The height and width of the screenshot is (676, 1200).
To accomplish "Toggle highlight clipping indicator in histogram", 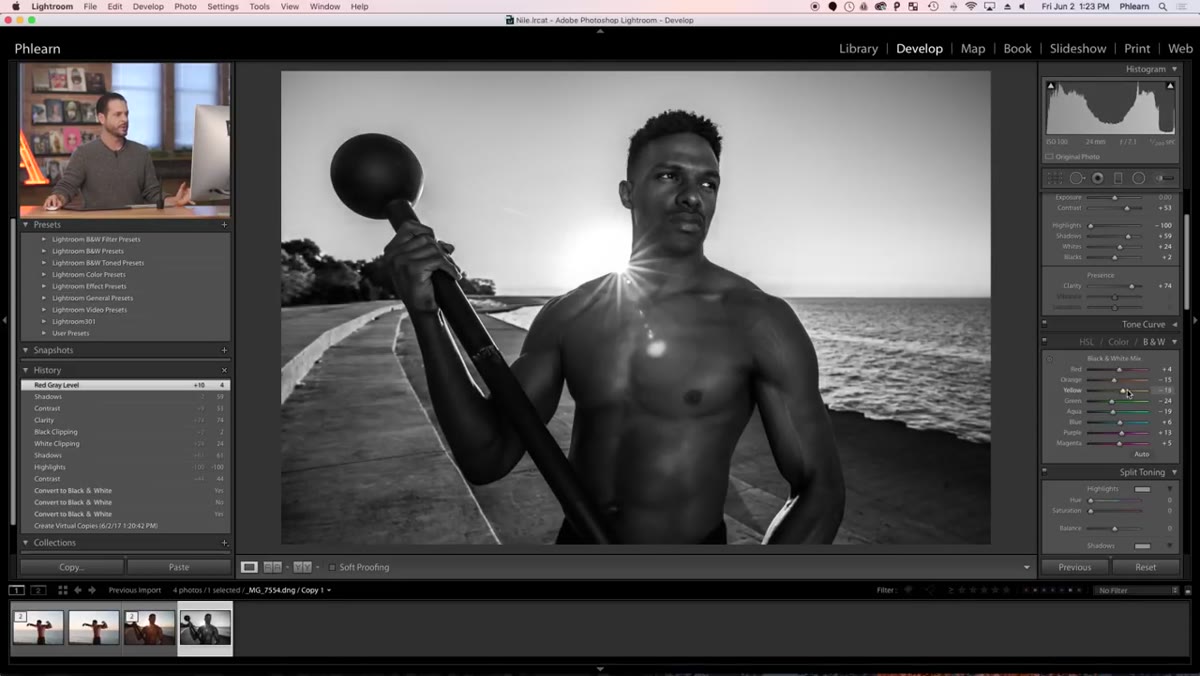I will 1170,86.
